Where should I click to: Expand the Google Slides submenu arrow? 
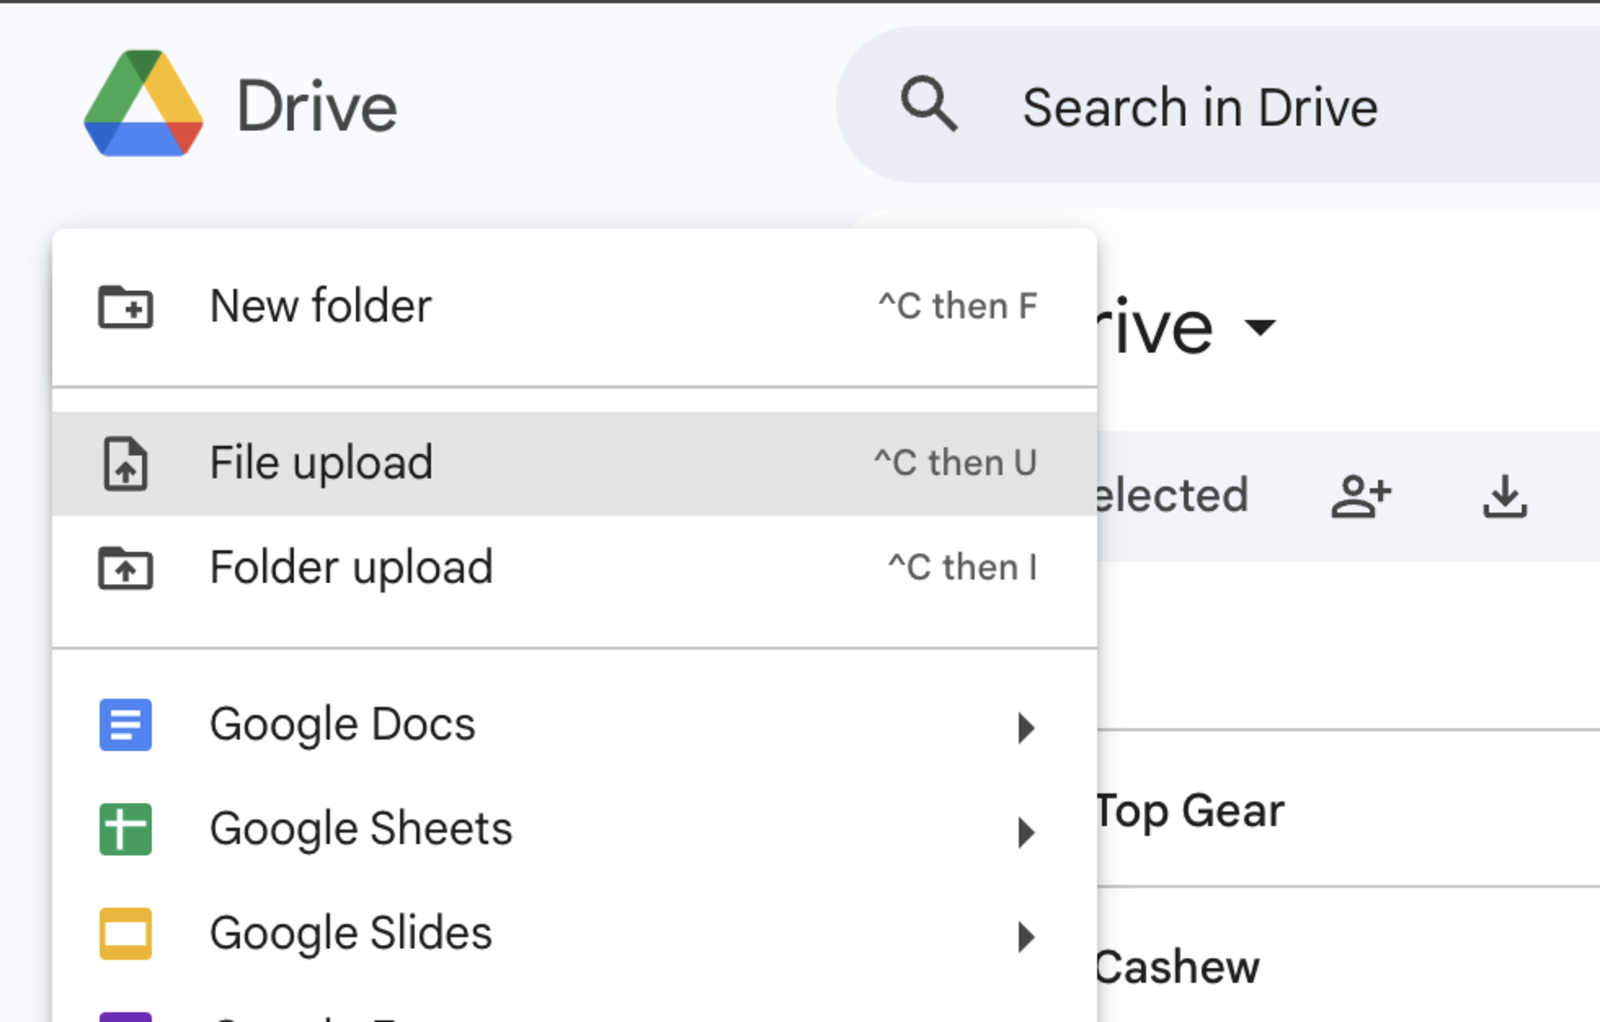(1027, 937)
